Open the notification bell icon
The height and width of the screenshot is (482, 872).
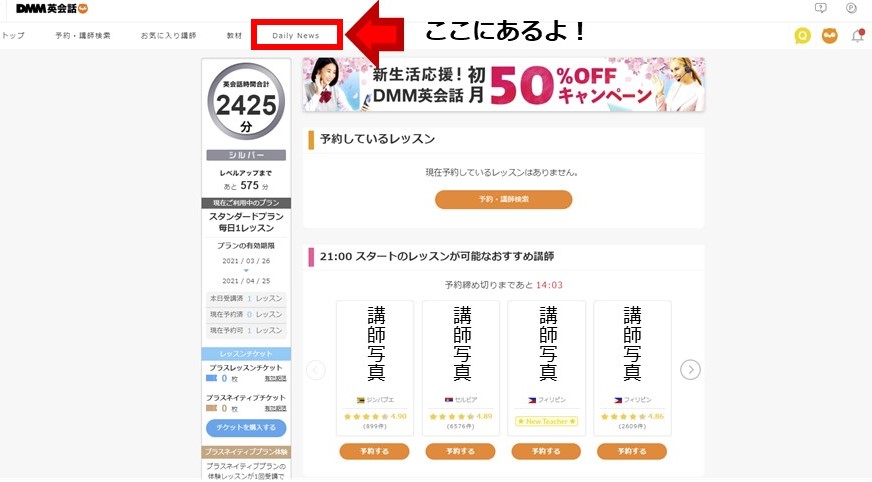858,36
